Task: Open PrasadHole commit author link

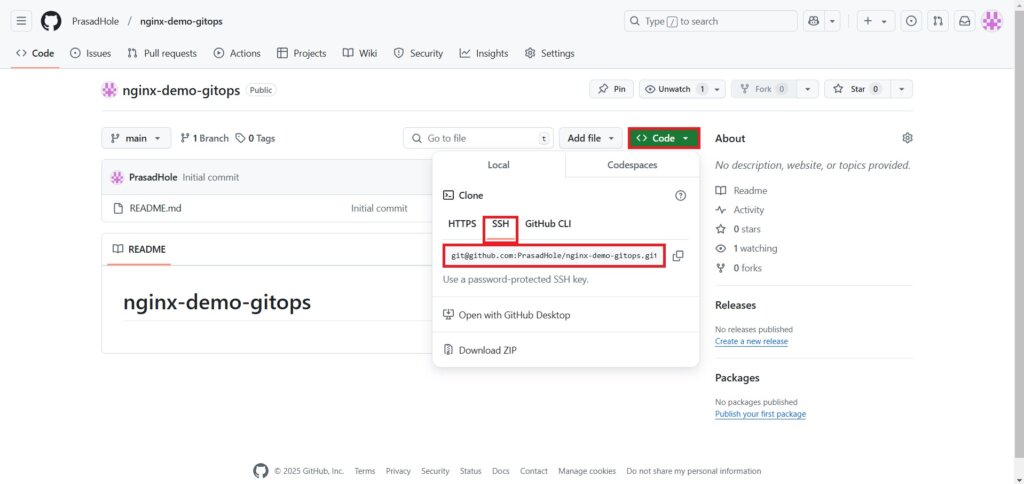Action: [153, 177]
